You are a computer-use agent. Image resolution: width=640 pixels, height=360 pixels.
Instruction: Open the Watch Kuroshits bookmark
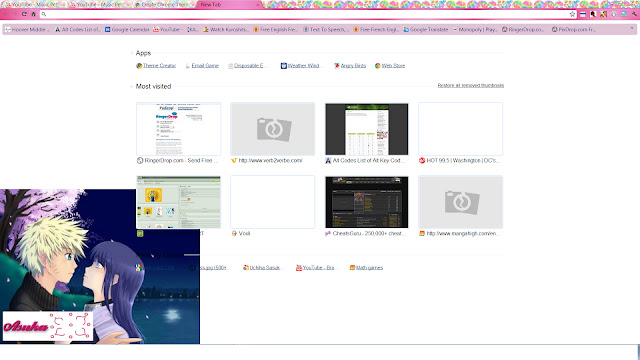coord(226,29)
